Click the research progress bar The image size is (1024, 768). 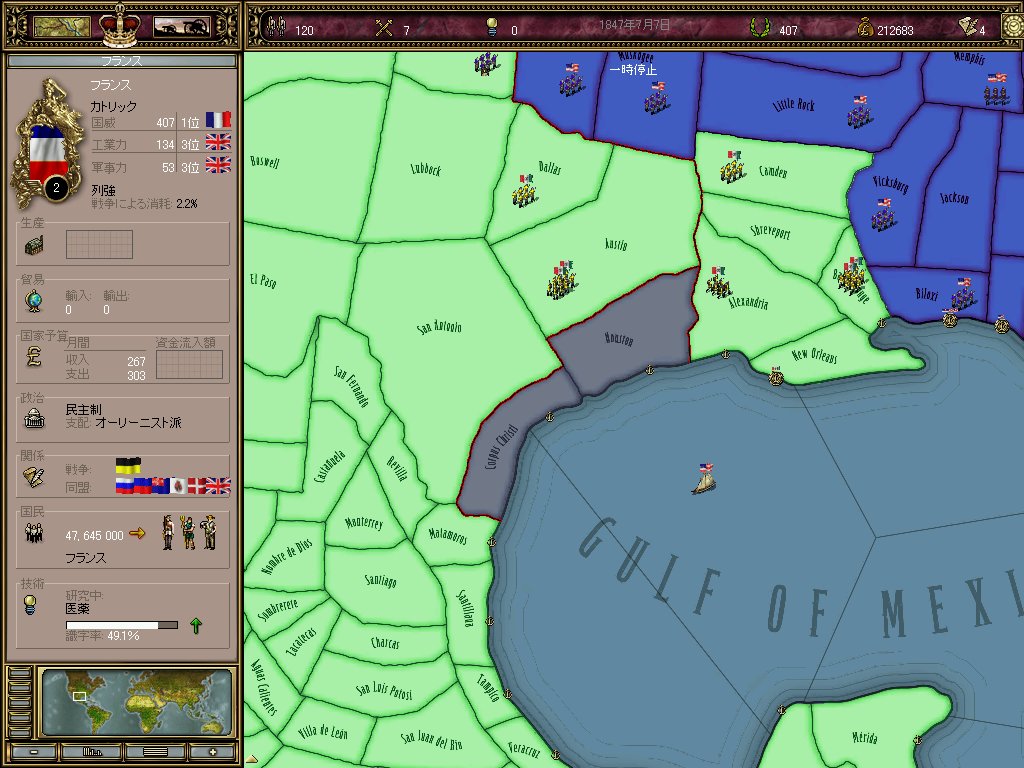point(121,625)
